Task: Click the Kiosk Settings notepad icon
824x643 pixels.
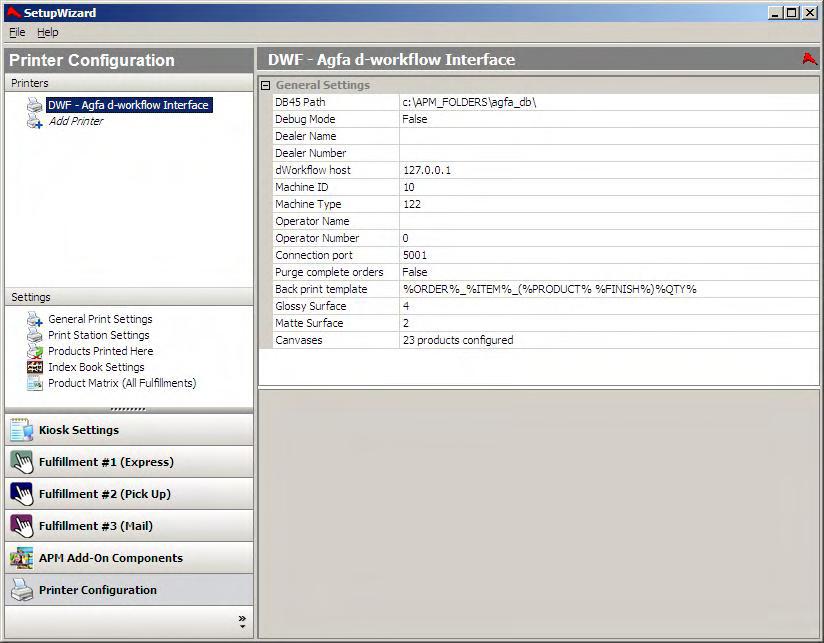Action: click(x=22, y=430)
